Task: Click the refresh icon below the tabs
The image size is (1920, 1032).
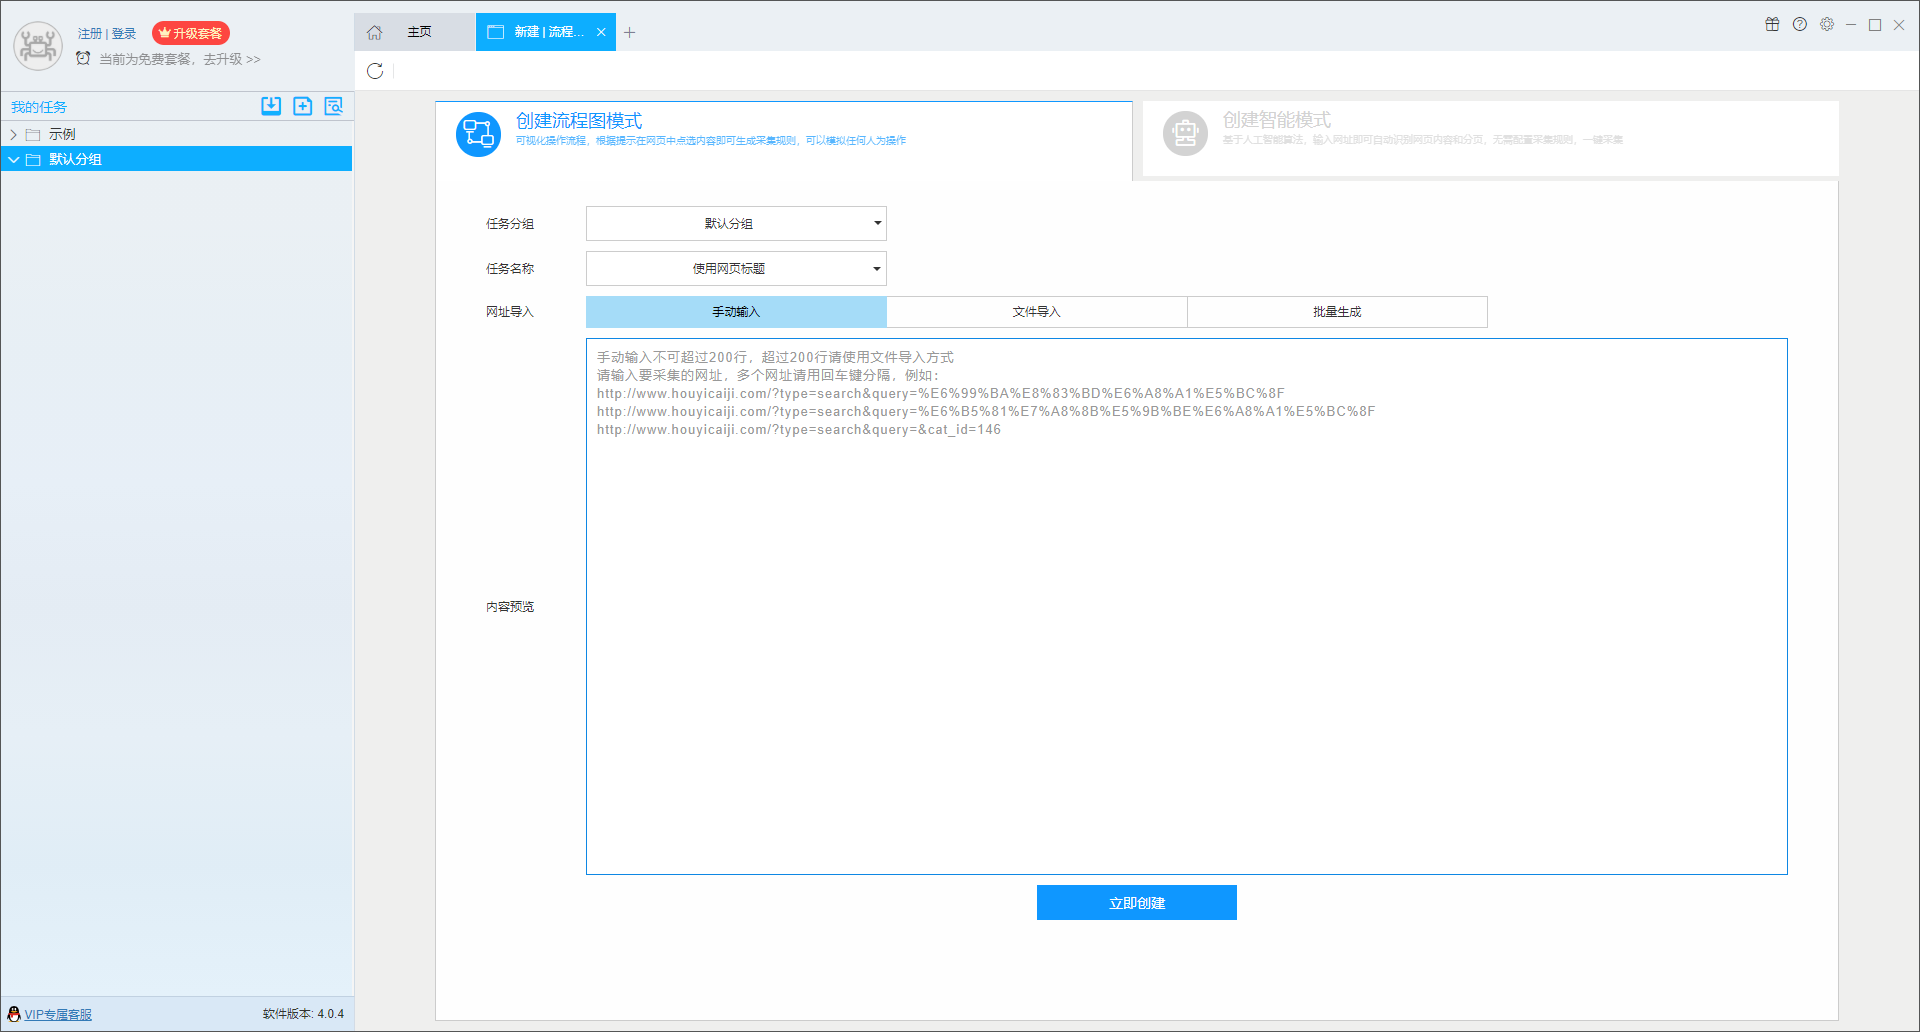Action: tap(375, 71)
